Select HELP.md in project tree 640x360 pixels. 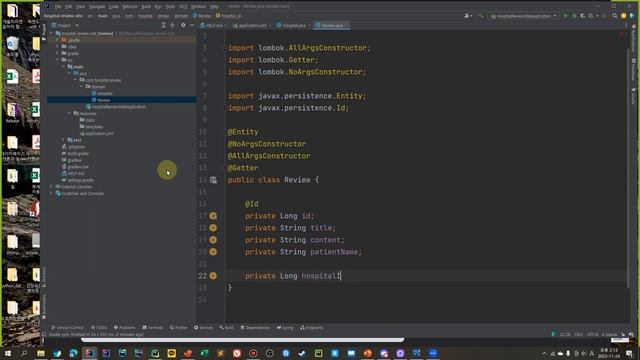pos(73,173)
